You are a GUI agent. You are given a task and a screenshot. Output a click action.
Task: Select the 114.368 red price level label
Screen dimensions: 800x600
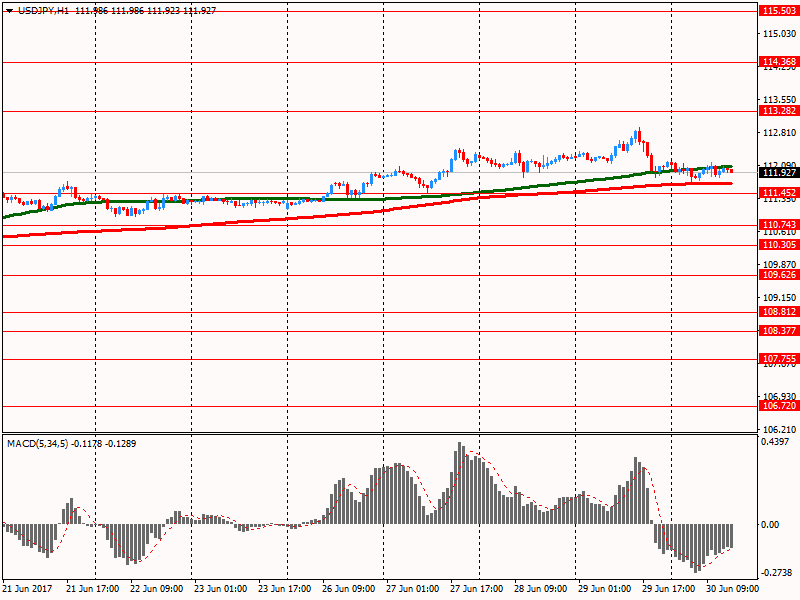[779, 62]
